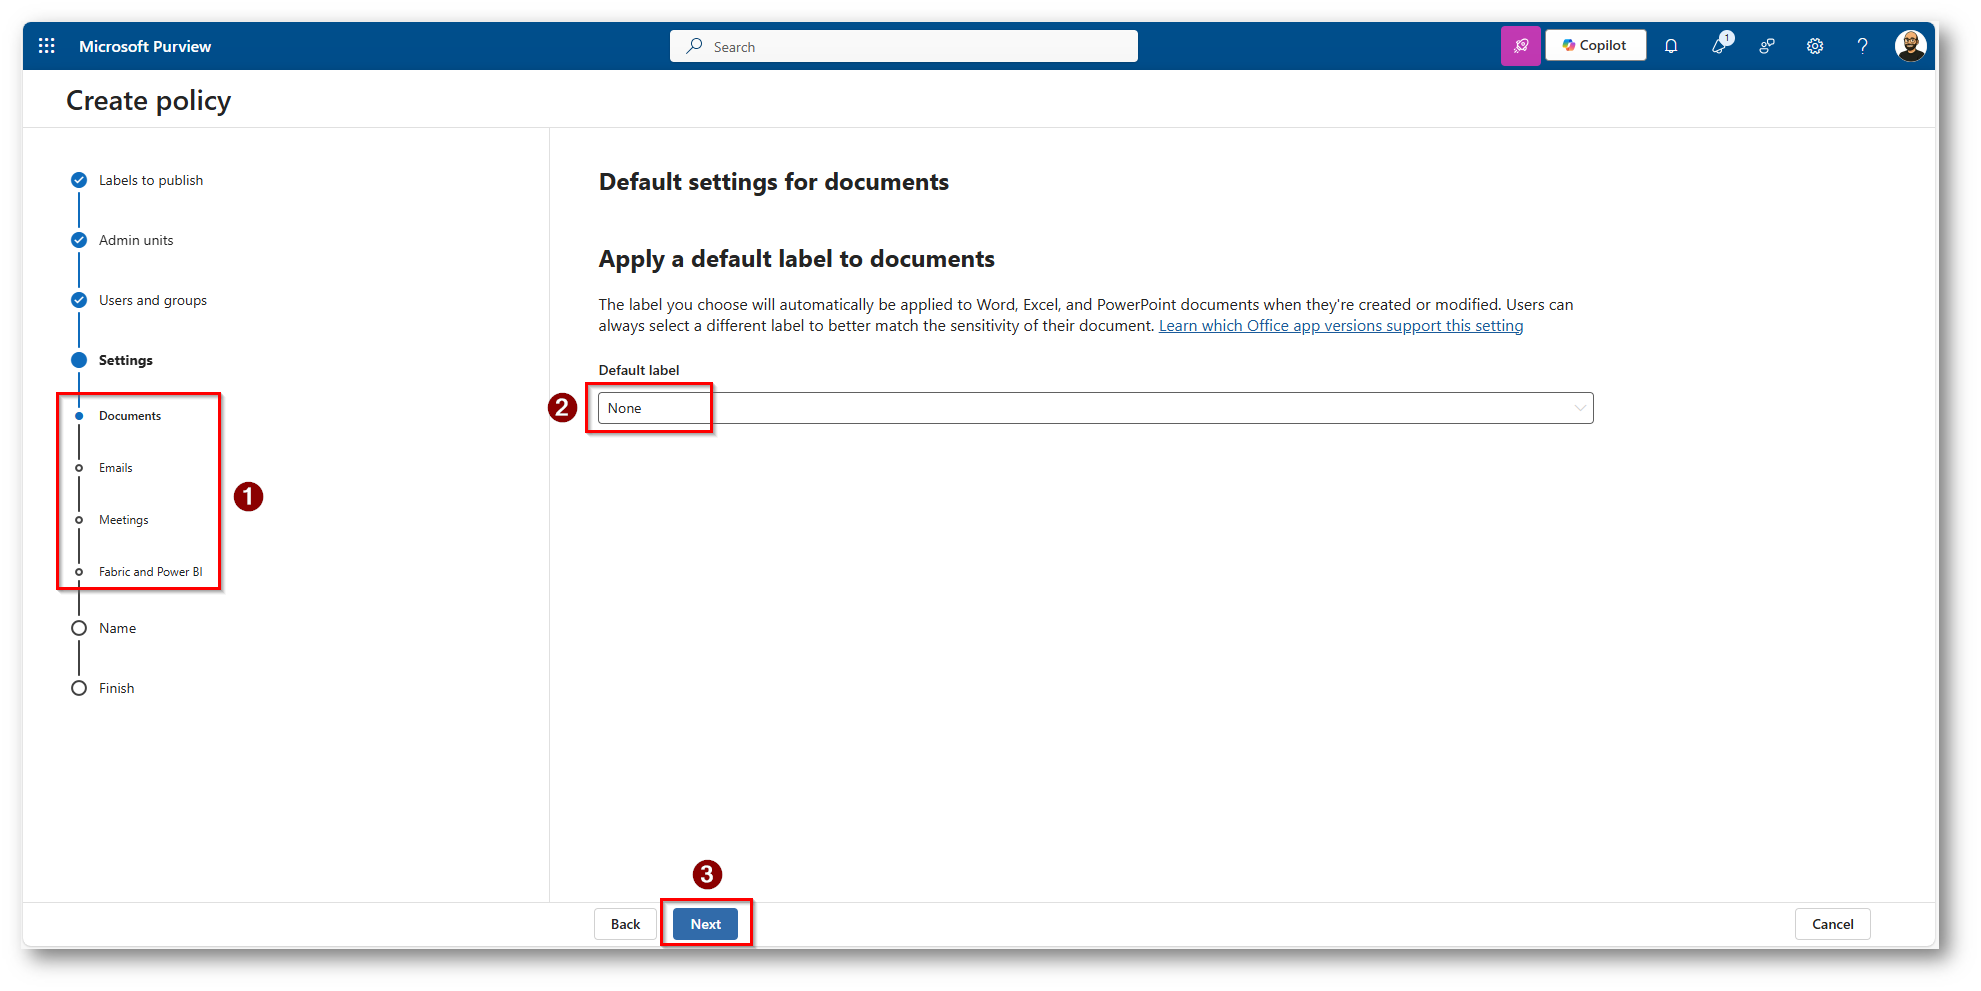Image resolution: width=1981 pixels, height=991 pixels.
Task: Open the user account avatar
Action: (1910, 46)
